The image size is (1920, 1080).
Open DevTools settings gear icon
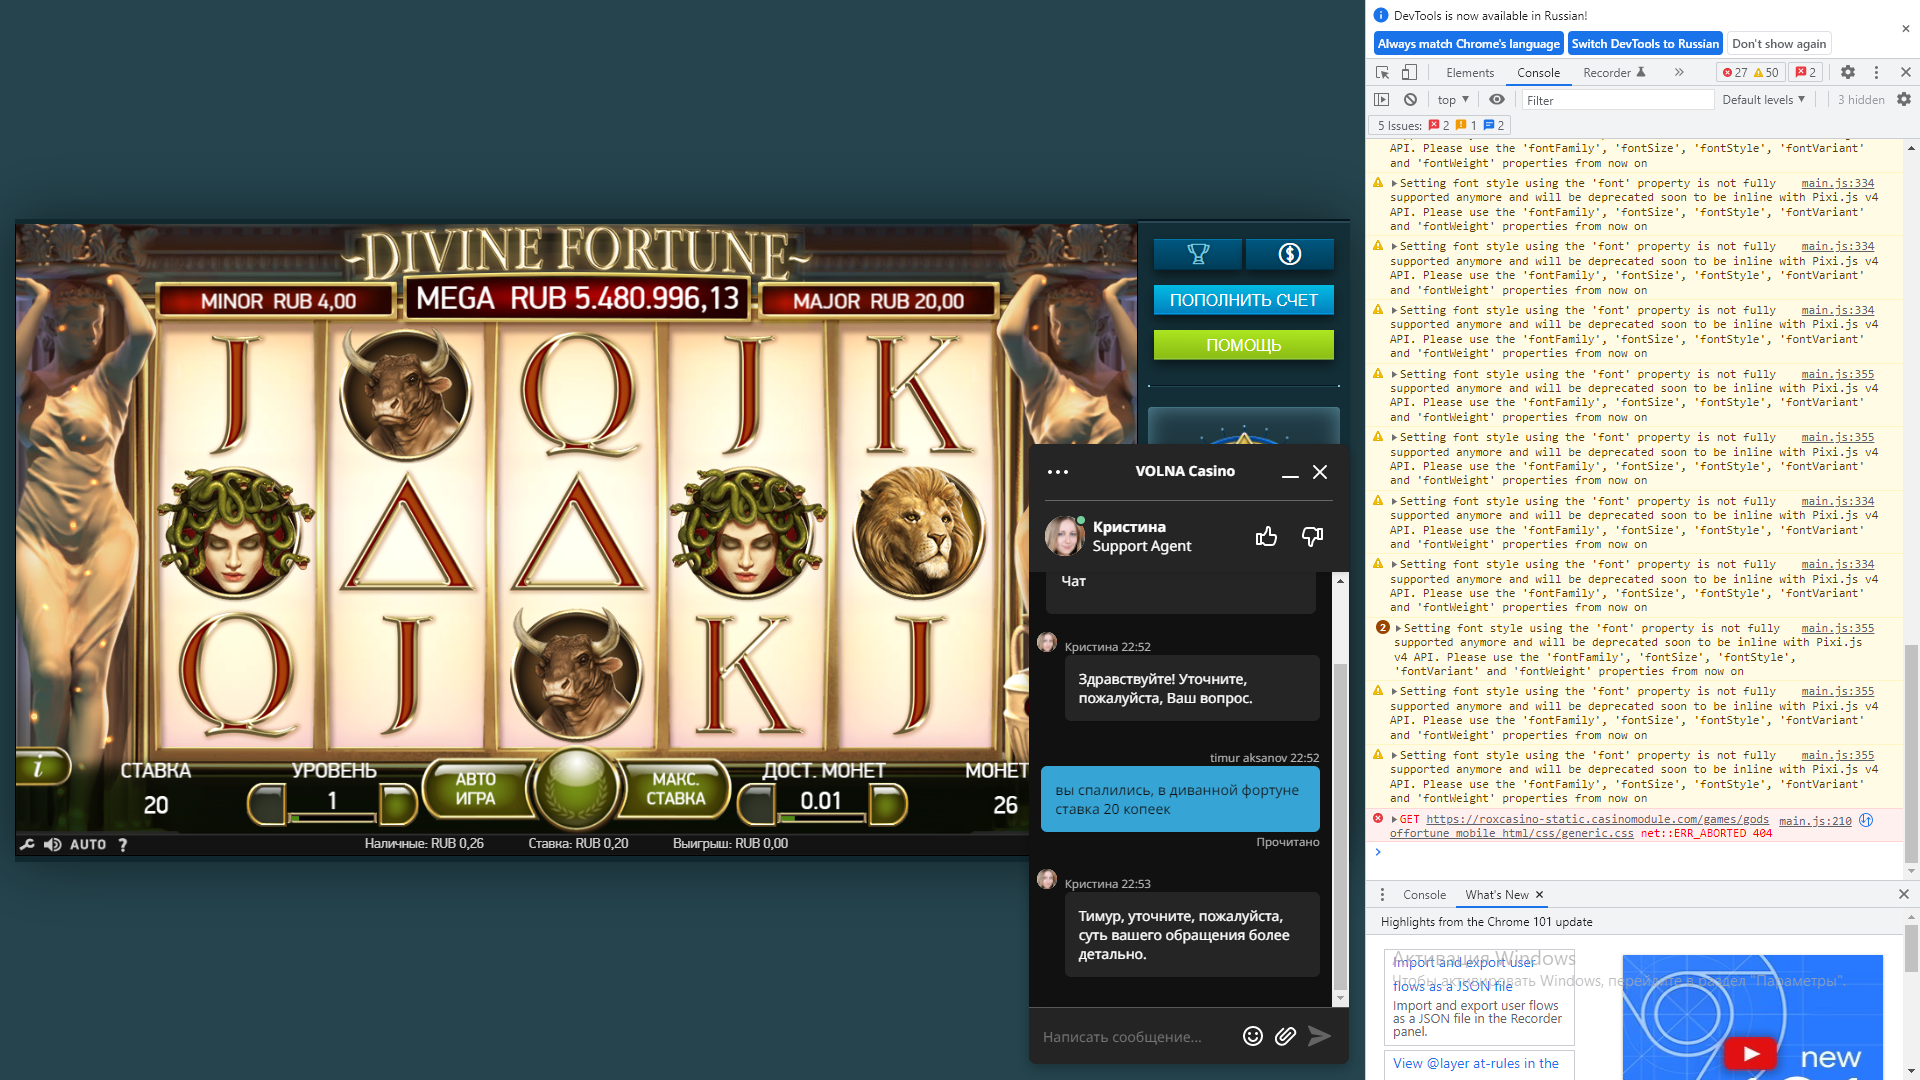click(1847, 72)
